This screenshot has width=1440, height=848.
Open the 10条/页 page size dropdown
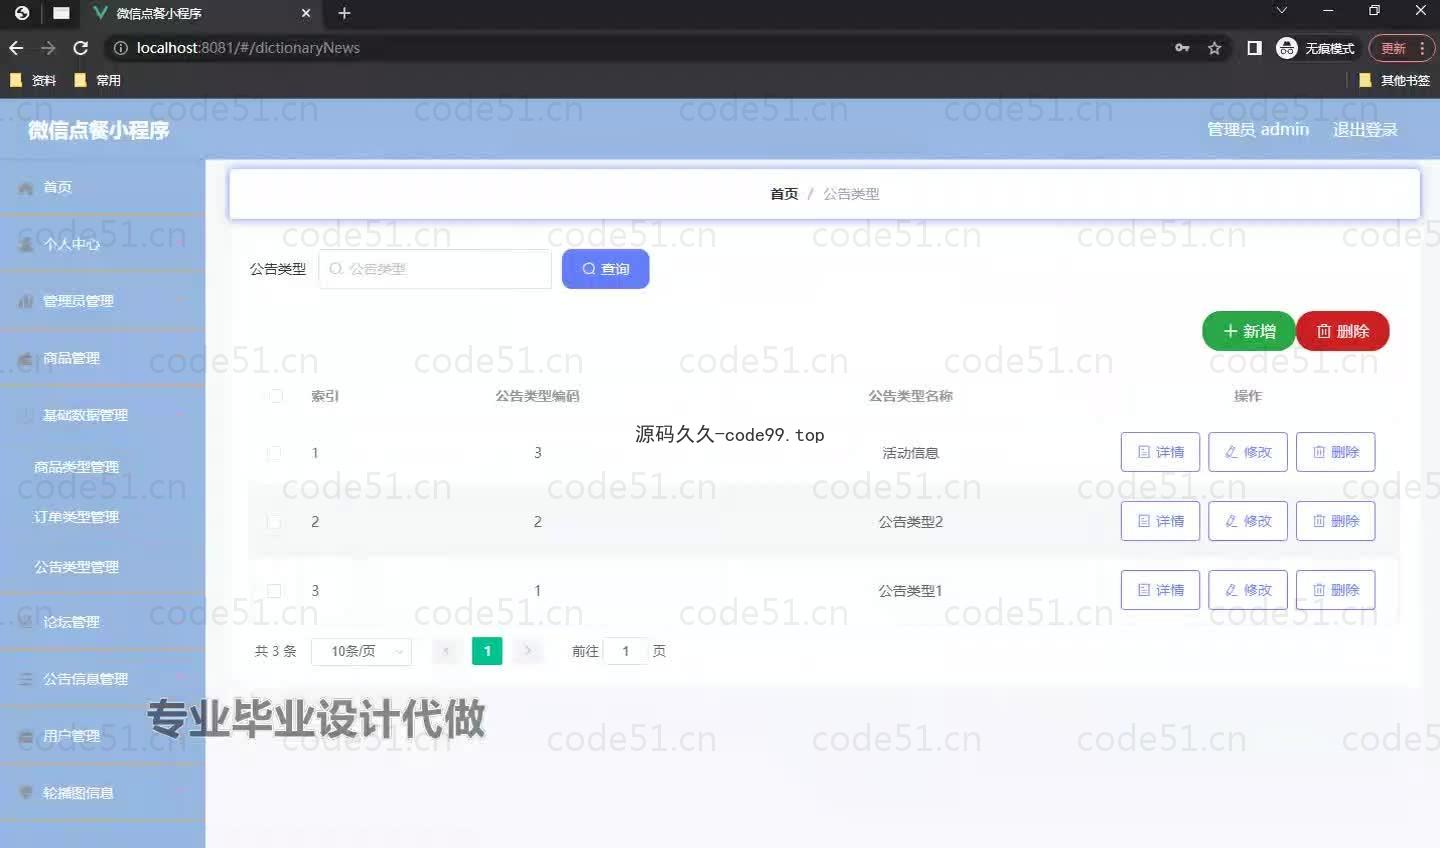click(362, 651)
